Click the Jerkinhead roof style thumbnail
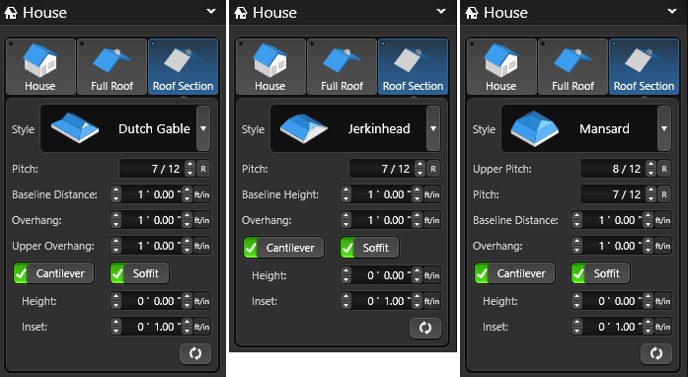 point(304,128)
